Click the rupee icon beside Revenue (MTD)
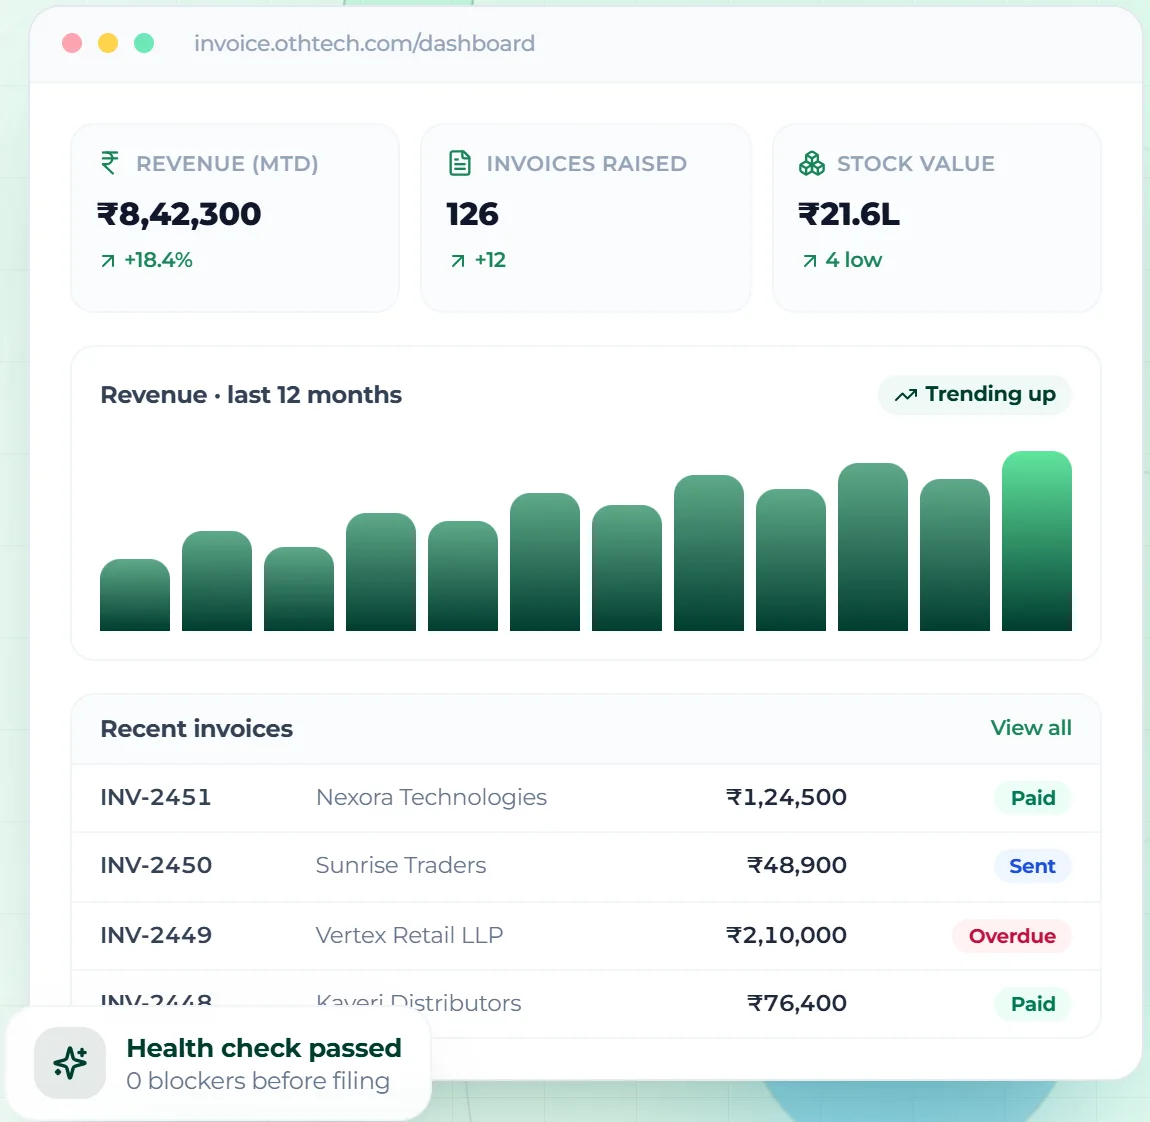 pyautogui.click(x=109, y=163)
